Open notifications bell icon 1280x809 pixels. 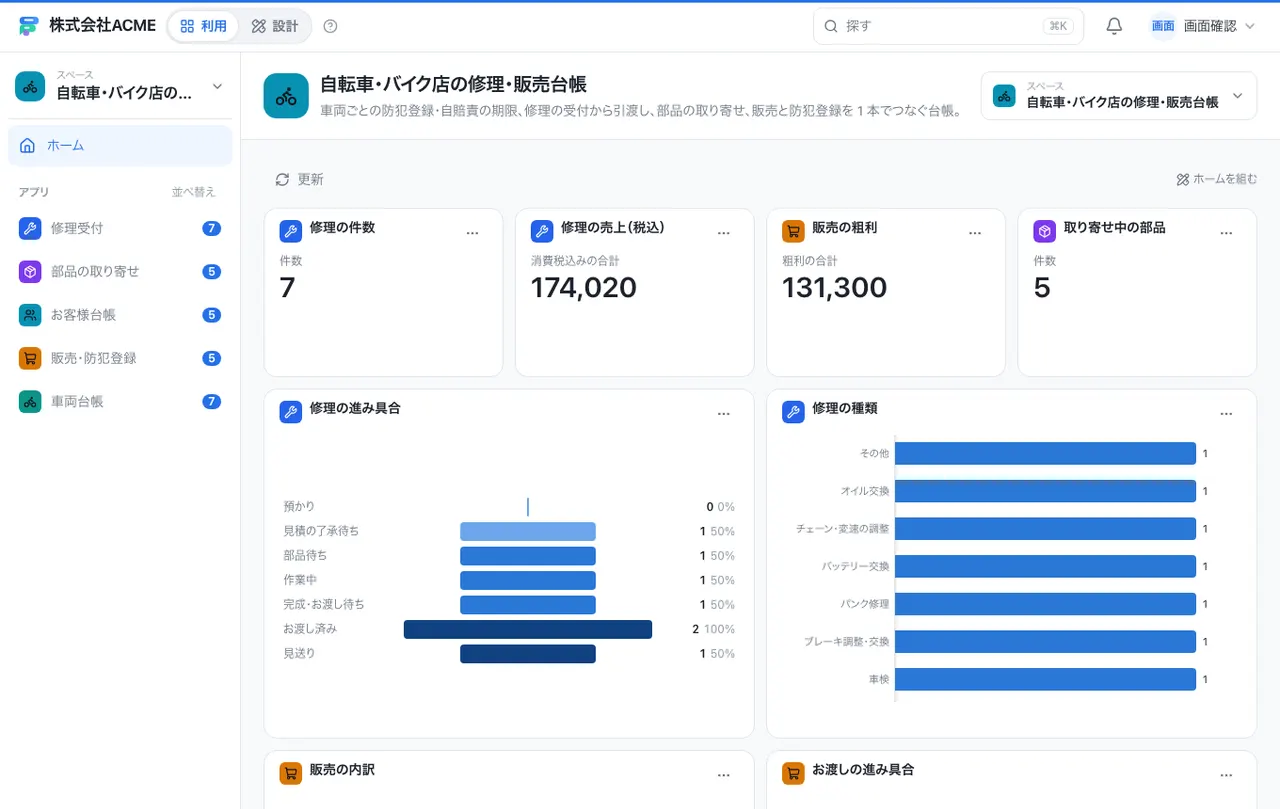pos(1114,26)
